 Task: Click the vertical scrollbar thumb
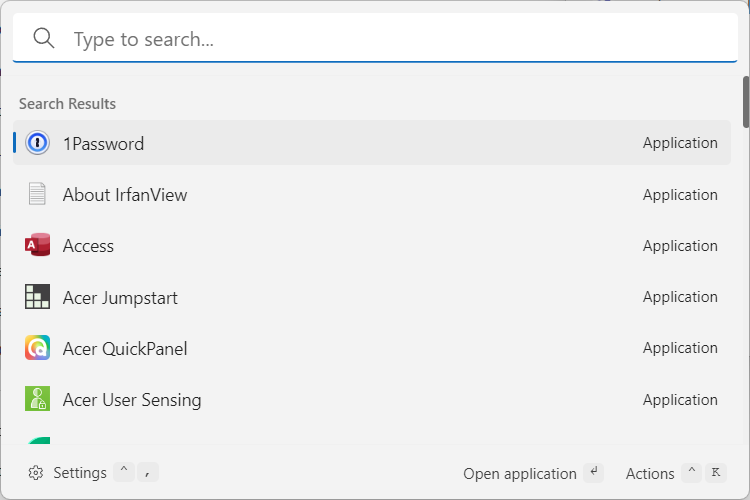[745, 100]
